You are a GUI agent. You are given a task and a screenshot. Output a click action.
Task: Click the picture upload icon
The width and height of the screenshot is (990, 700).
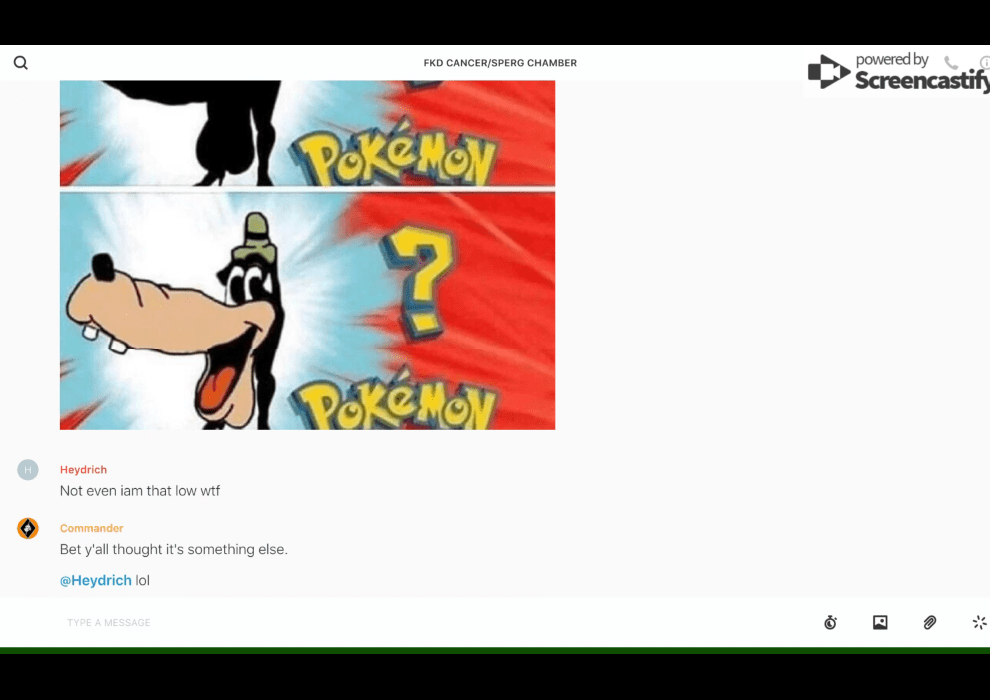pyautogui.click(x=880, y=623)
